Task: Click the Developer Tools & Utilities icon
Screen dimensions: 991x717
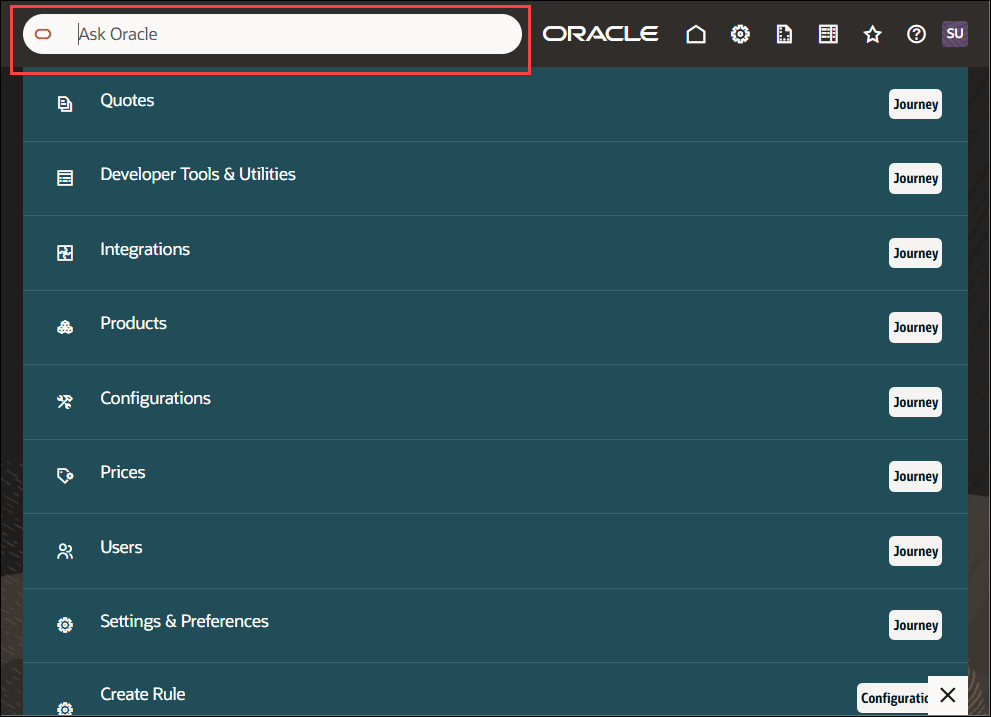Action: (x=65, y=177)
